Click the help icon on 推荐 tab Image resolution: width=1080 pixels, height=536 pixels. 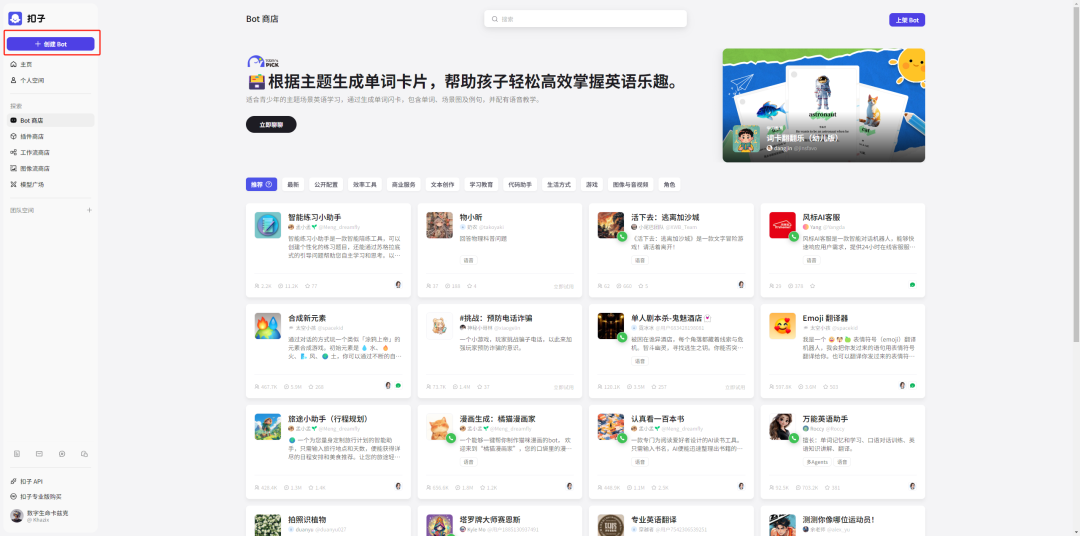coord(269,185)
